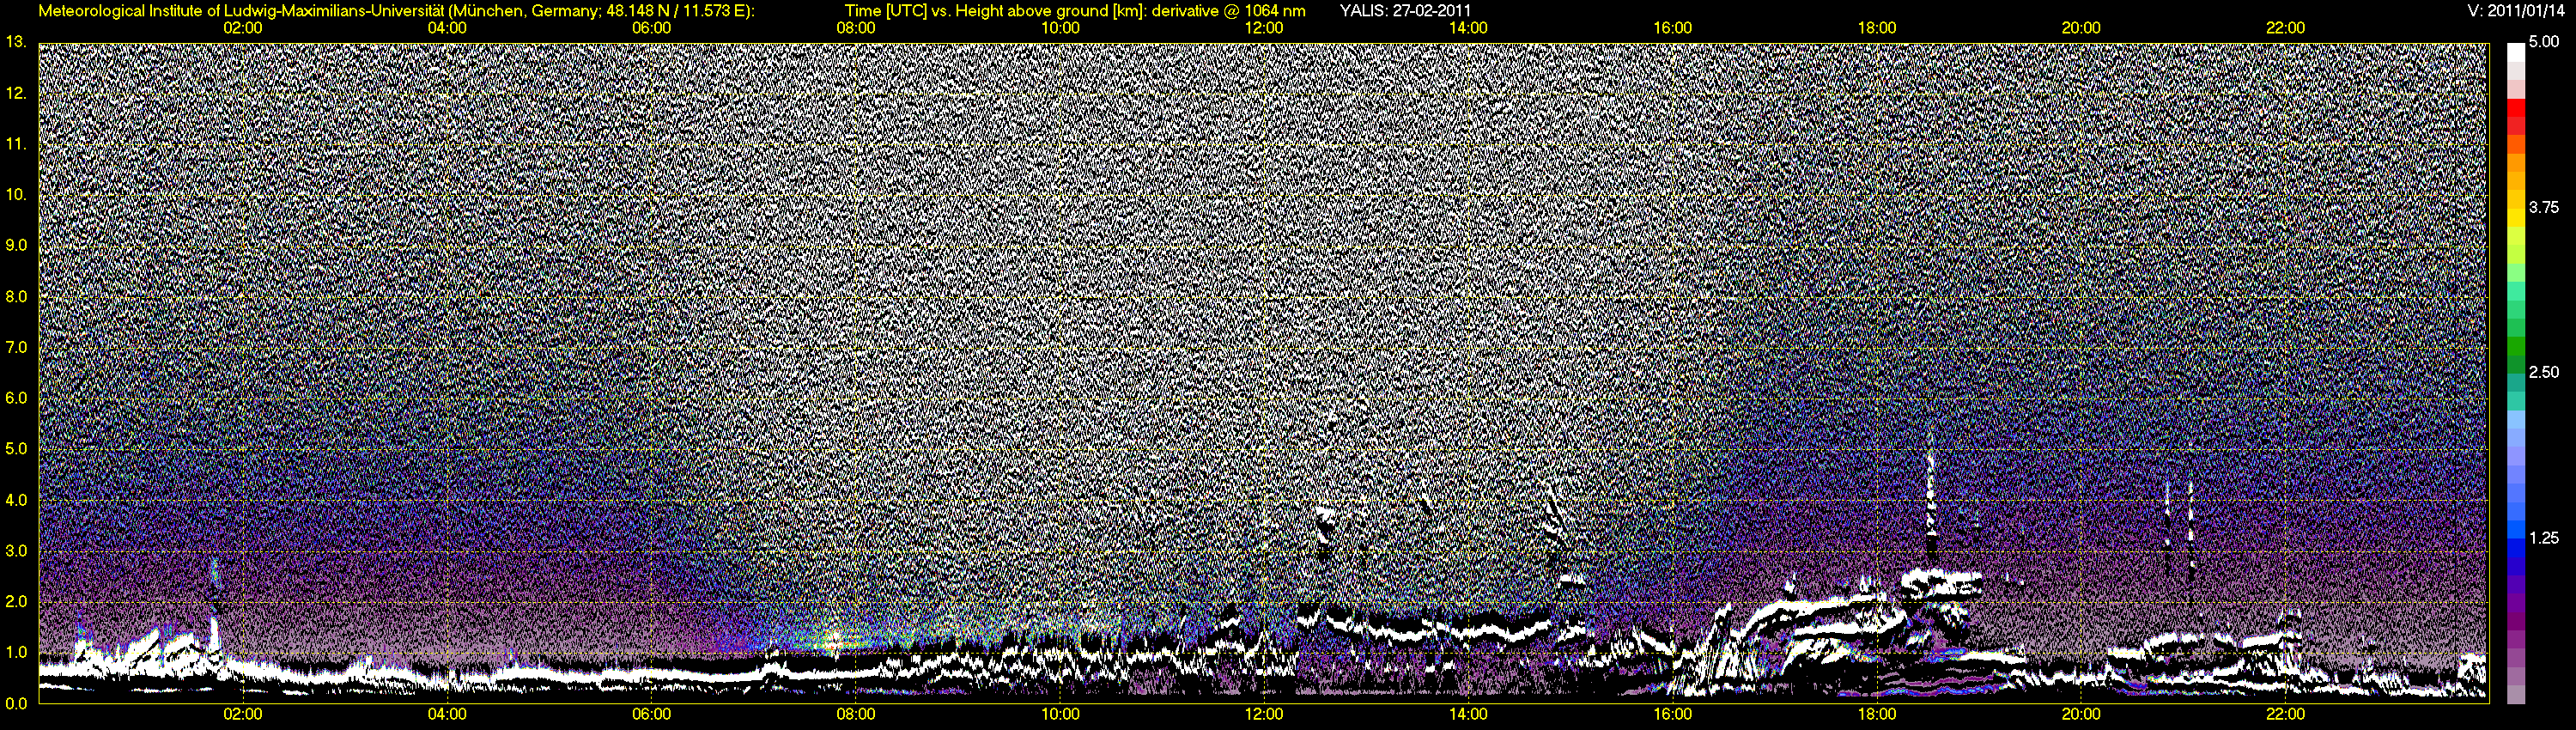Click the 8.0 height axis label

pyautogui.click(x=15, y=296)
